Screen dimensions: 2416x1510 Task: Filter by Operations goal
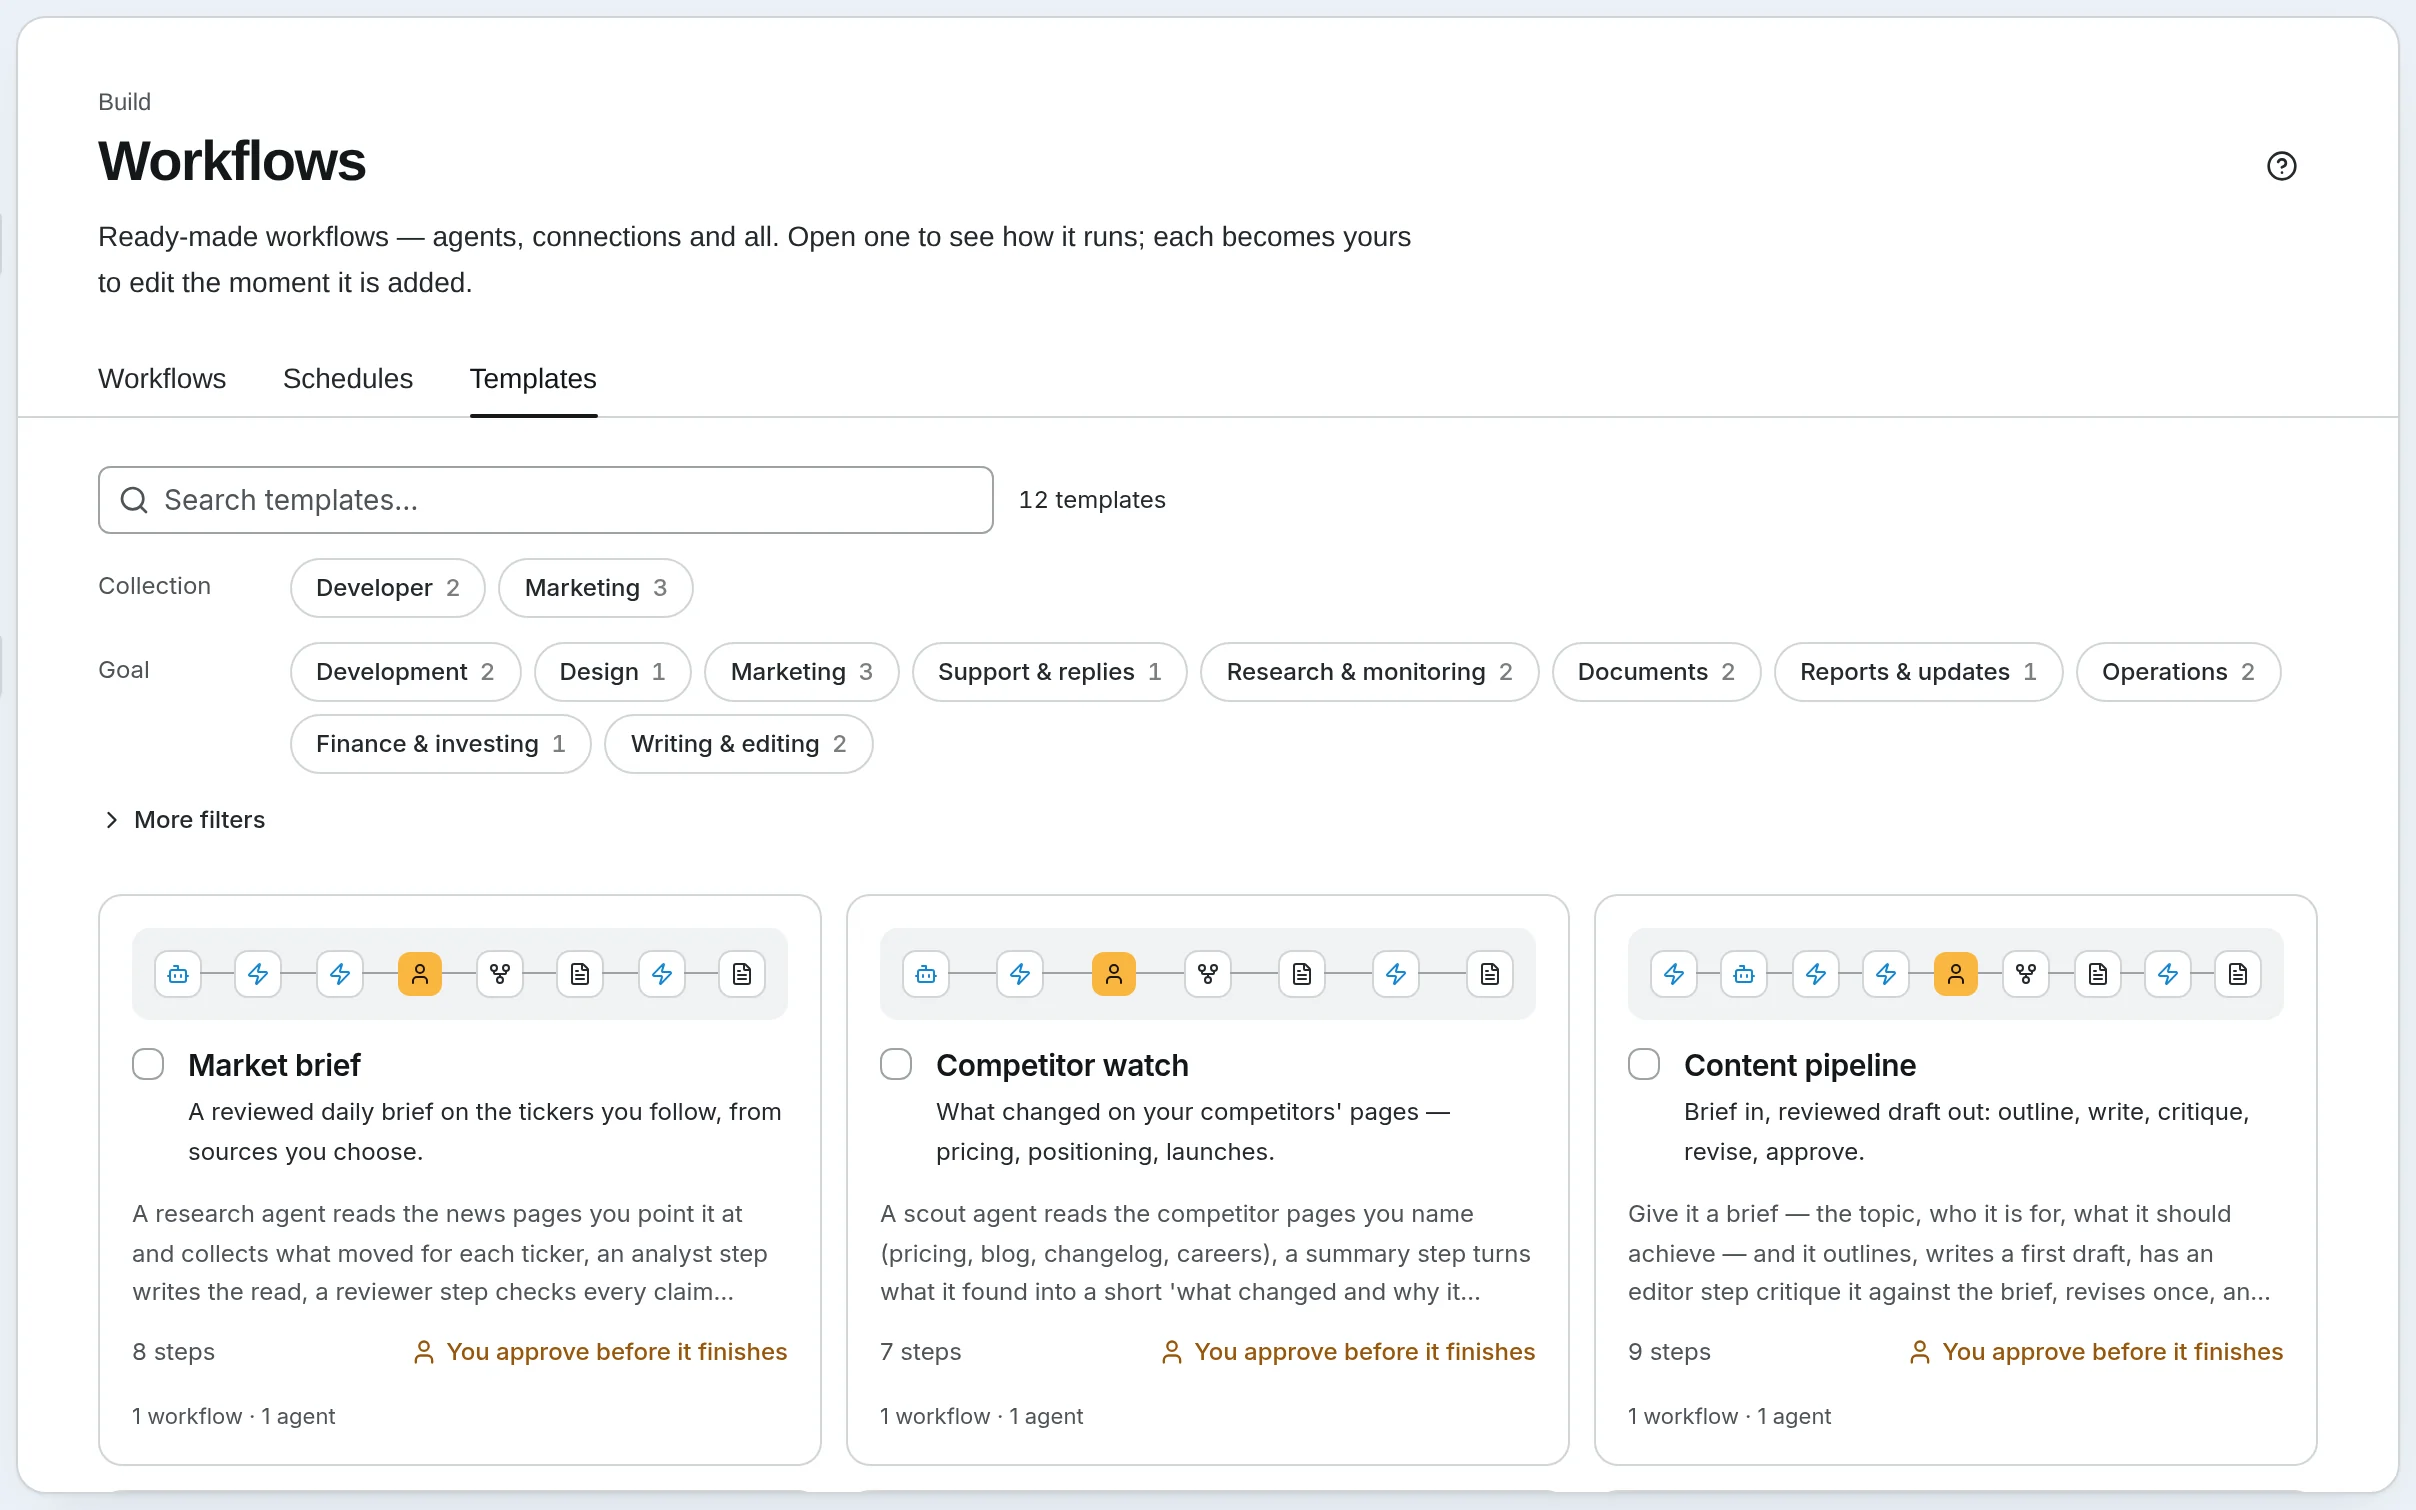coord(2179,672)
